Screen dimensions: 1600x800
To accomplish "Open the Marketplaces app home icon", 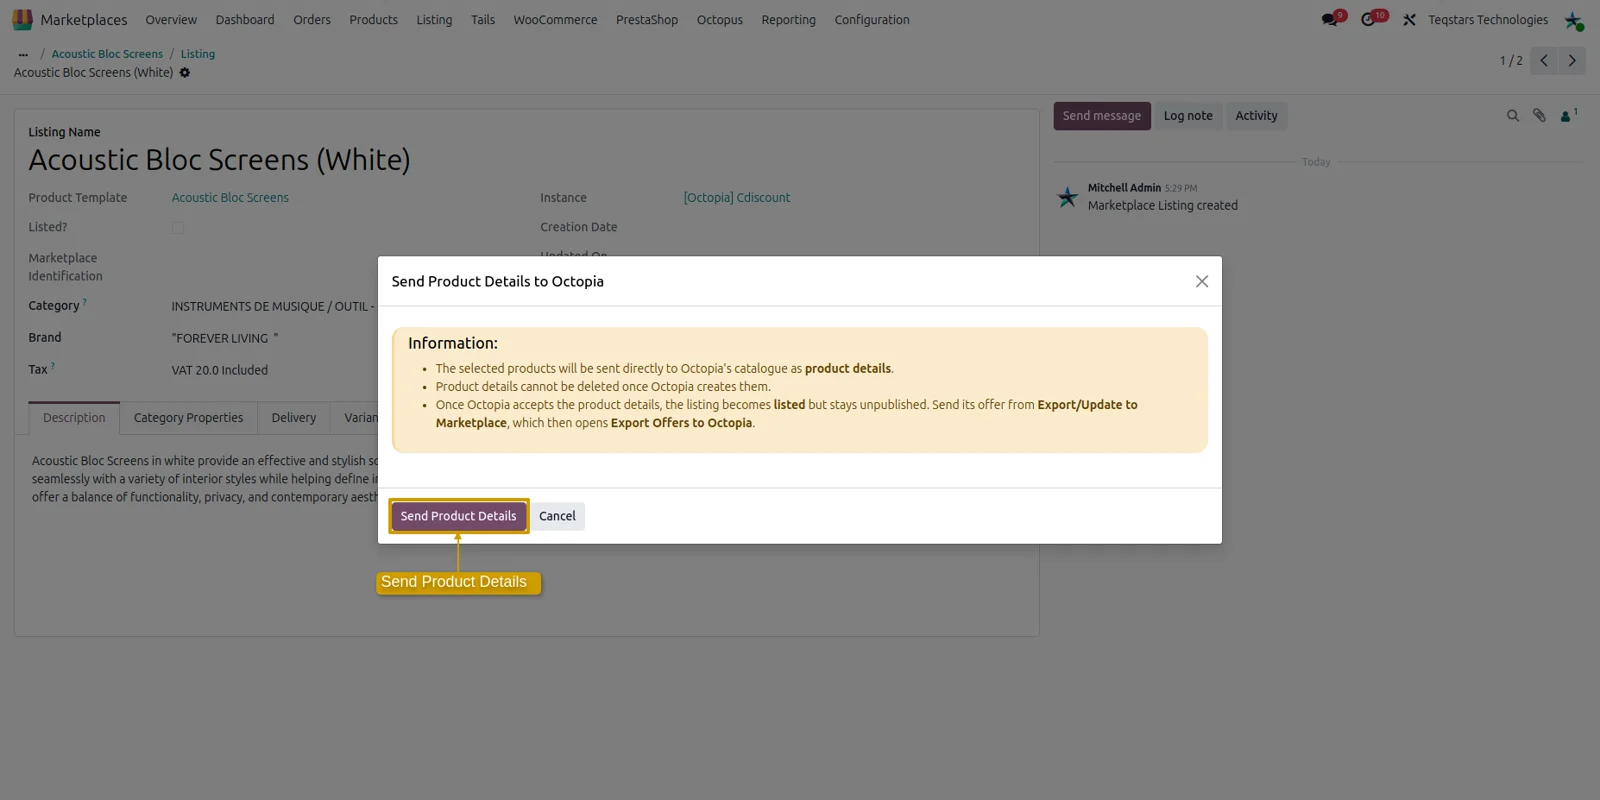I will point(22,20).
